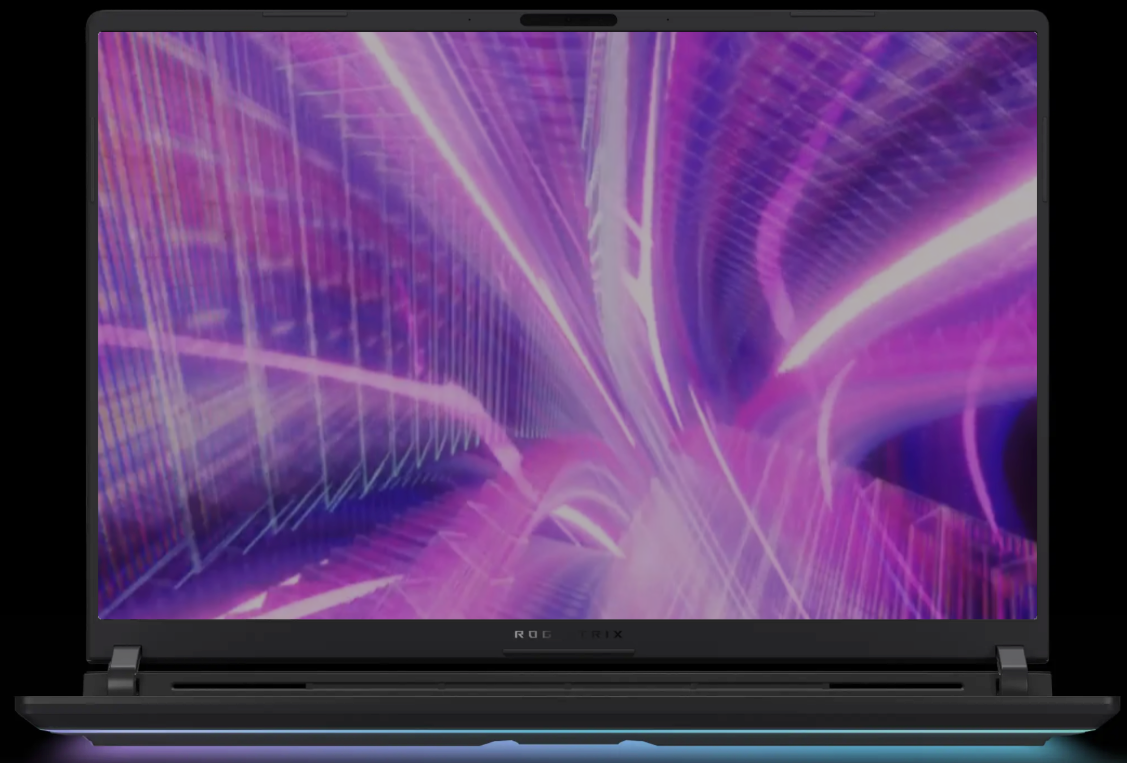Click the left microphone hole beside the webcam
Viewport: 1127px width, 763px height.
point(470,20)
